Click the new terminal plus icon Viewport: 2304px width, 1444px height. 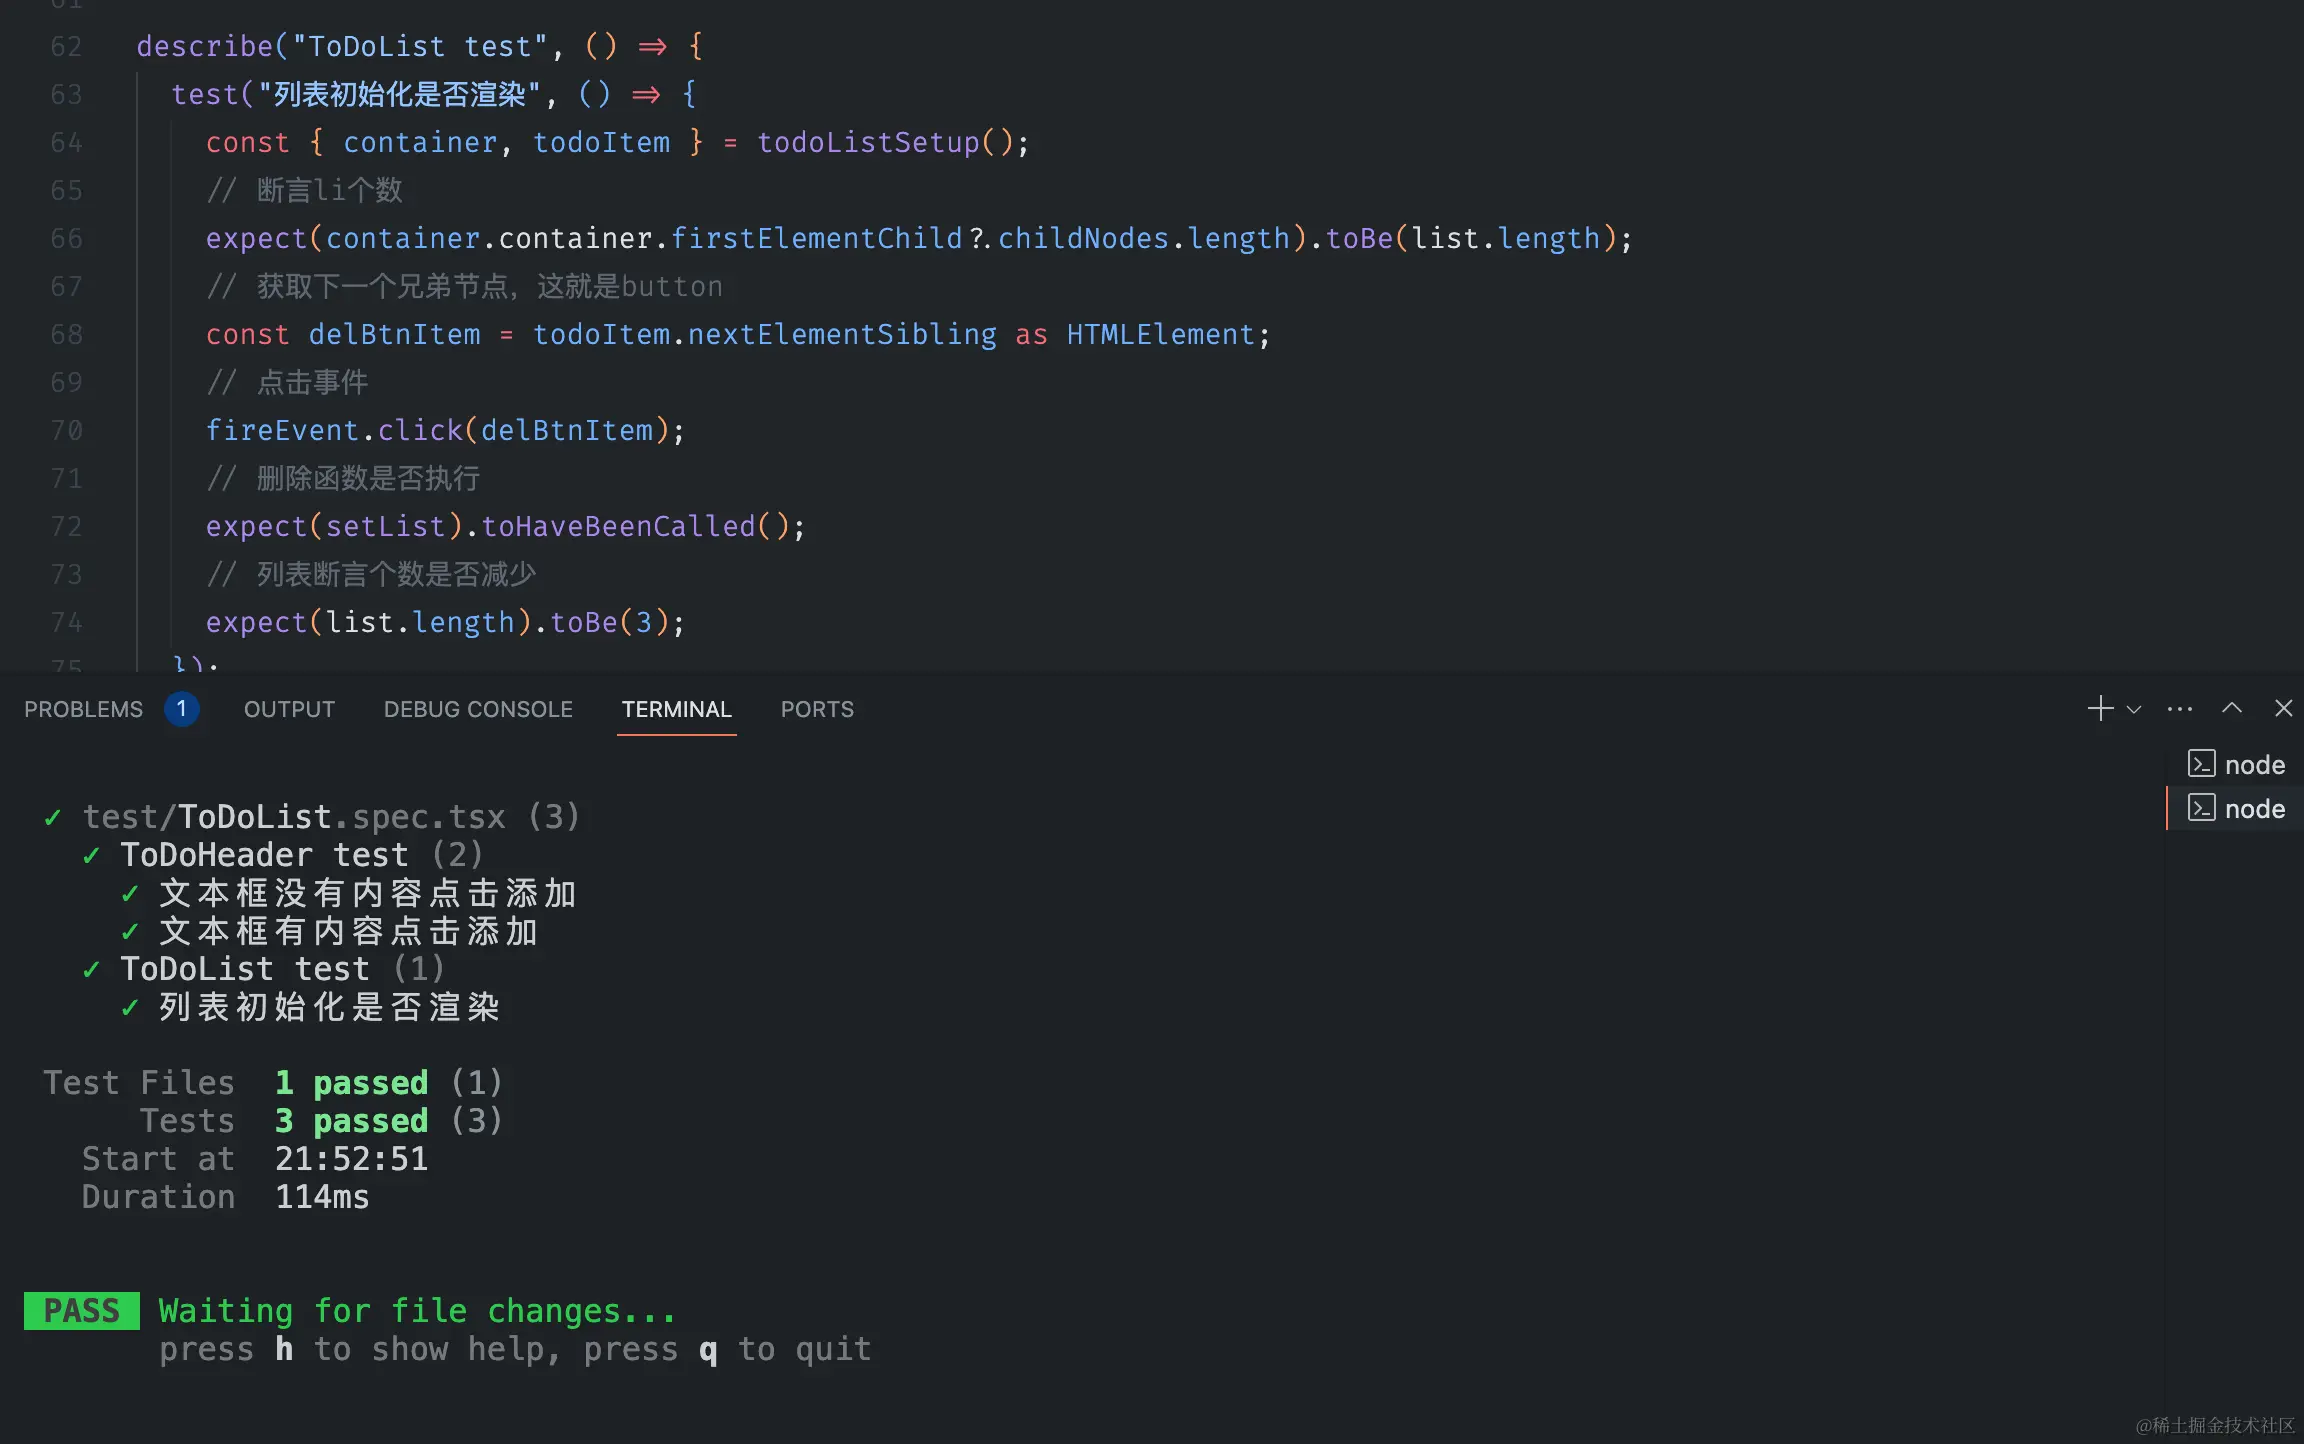point(2099,709)
